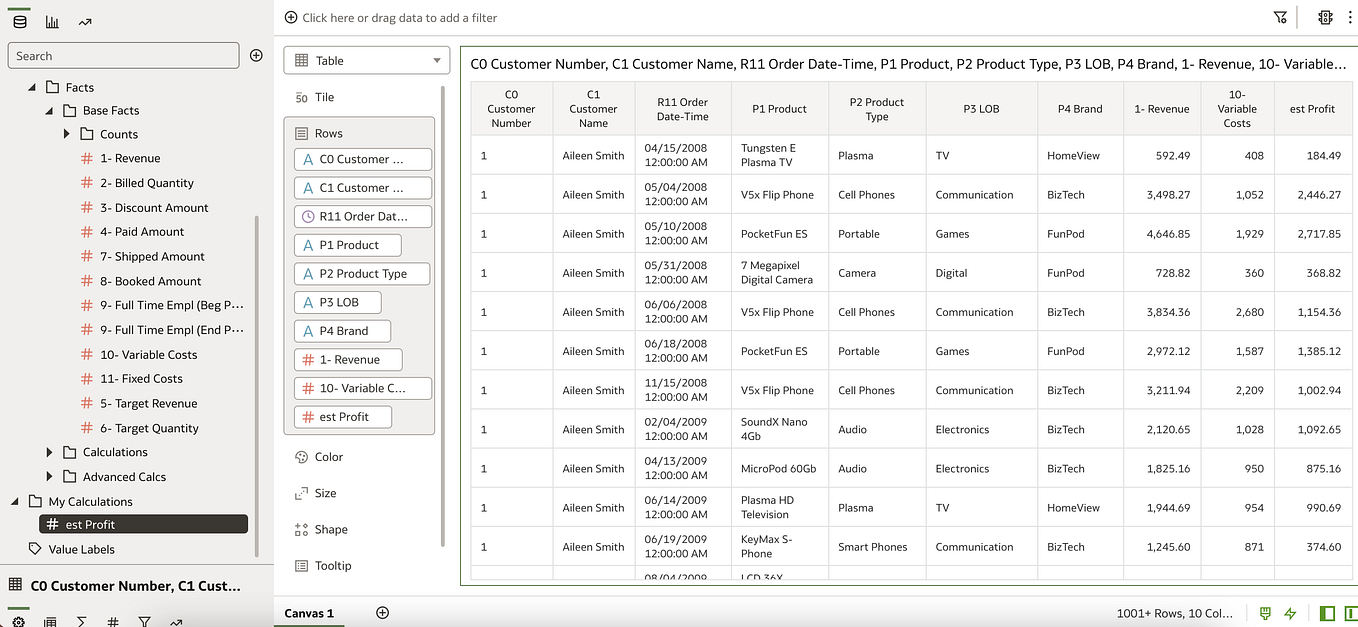Open the Narrate view trend icon
This screenshot has height=627, width=1358.
[x=84, y=20]
